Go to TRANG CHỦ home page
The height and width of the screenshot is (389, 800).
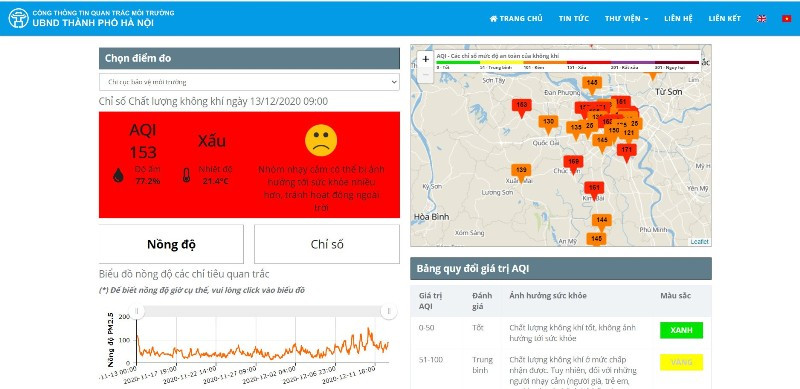click(x=516, y=18)
